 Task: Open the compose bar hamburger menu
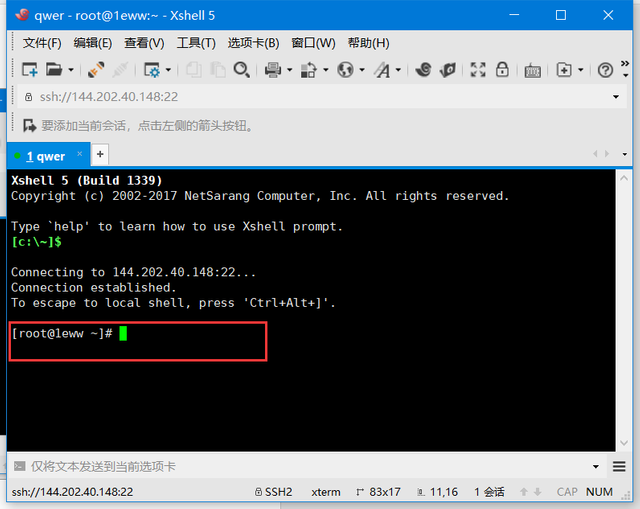[x=619, y=466]
